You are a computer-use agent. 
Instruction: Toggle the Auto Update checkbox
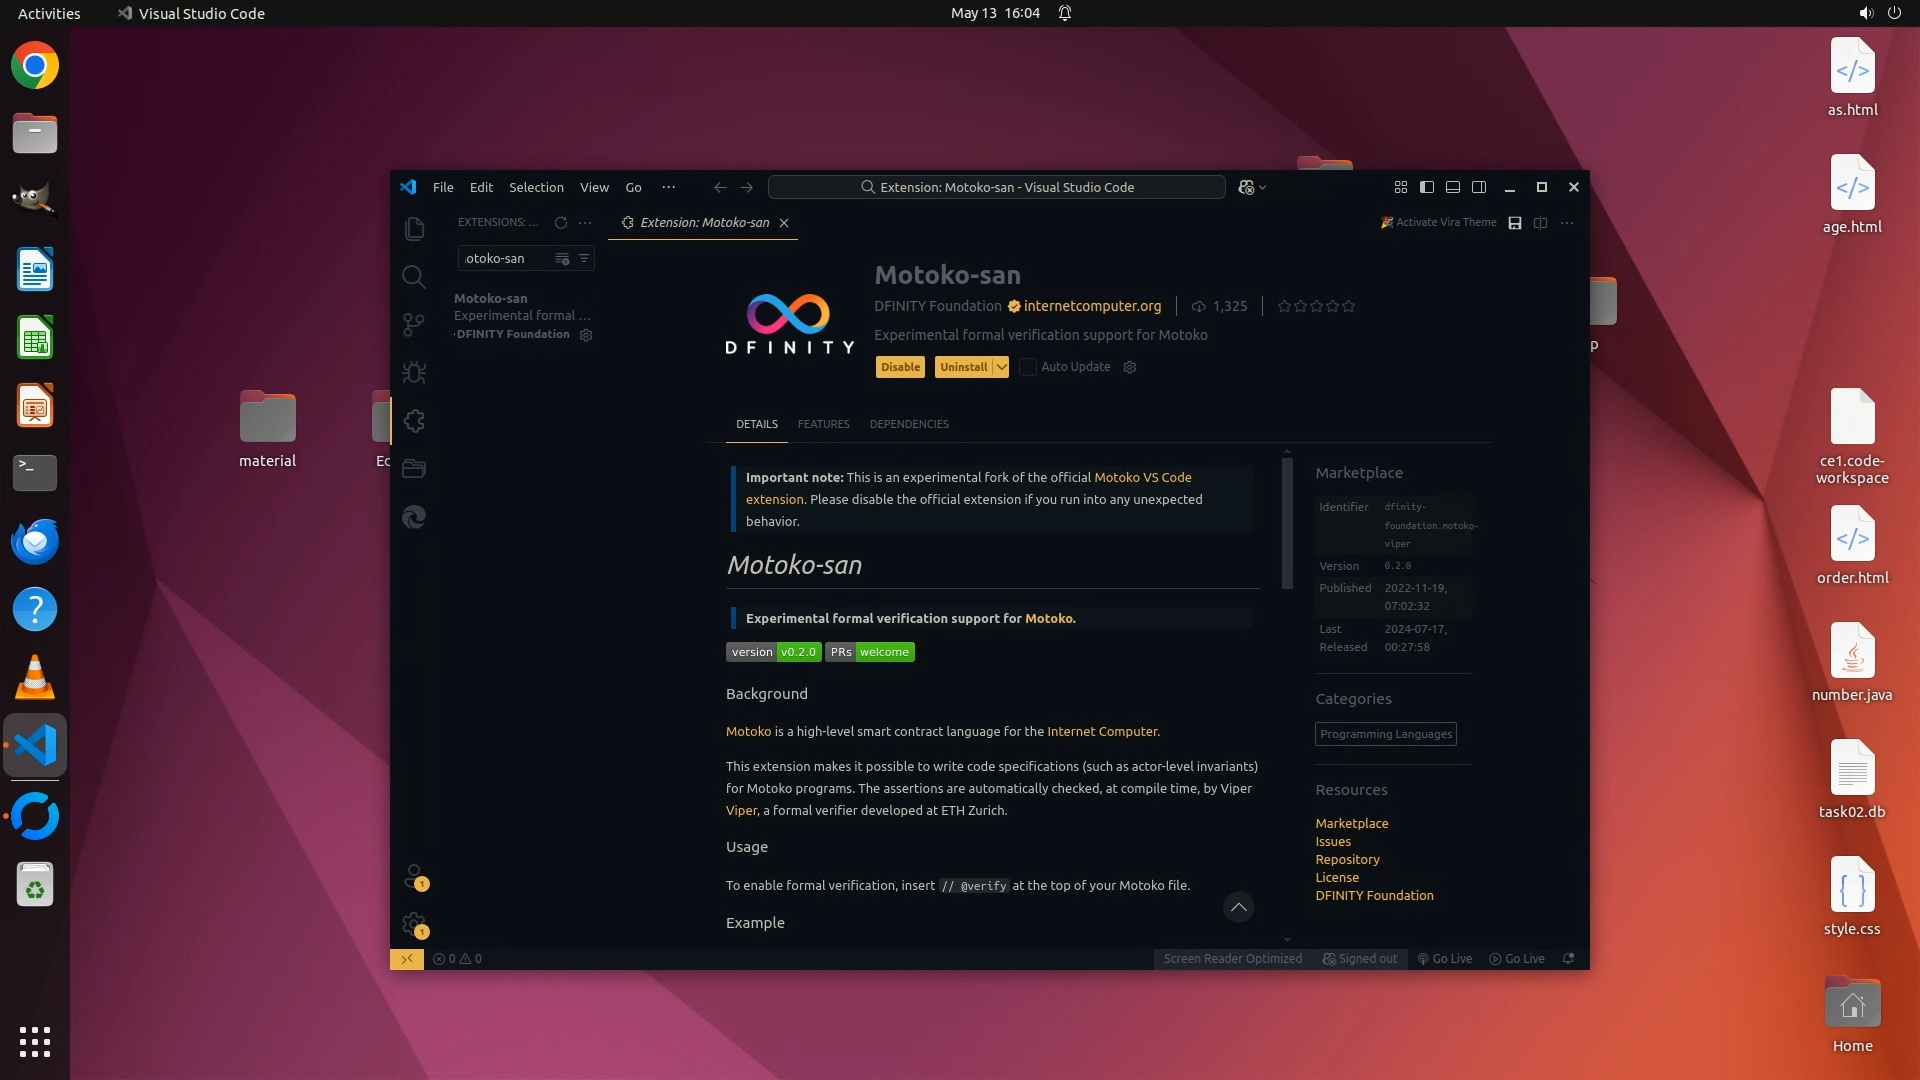pyautogui.click(x=1028, y=367)
